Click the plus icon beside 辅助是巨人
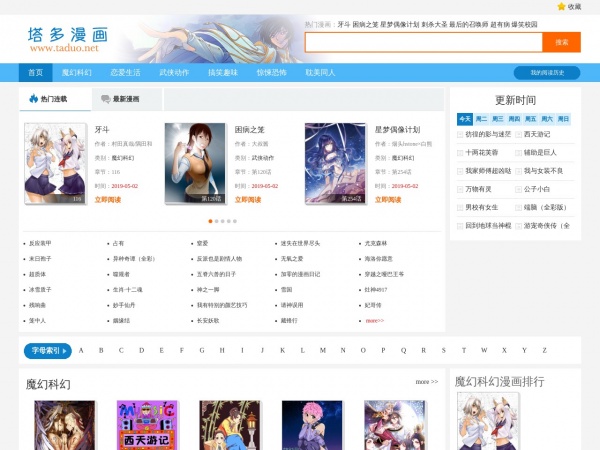Image resolution: width=600 pixels, height=450 pixels. click(x=518, y=153)
